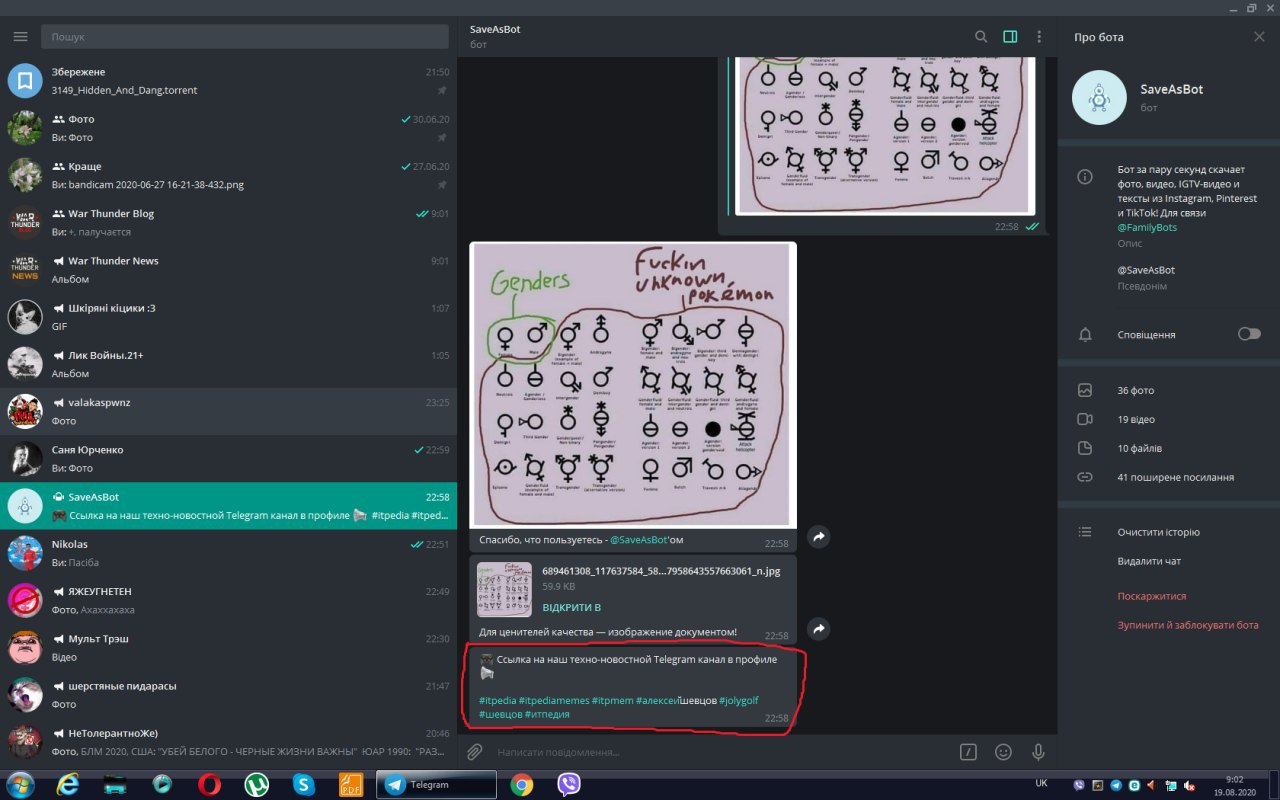Open Viber from the taskbar
This screenshot has height=800, width=1280.
(x=569, y=785)
